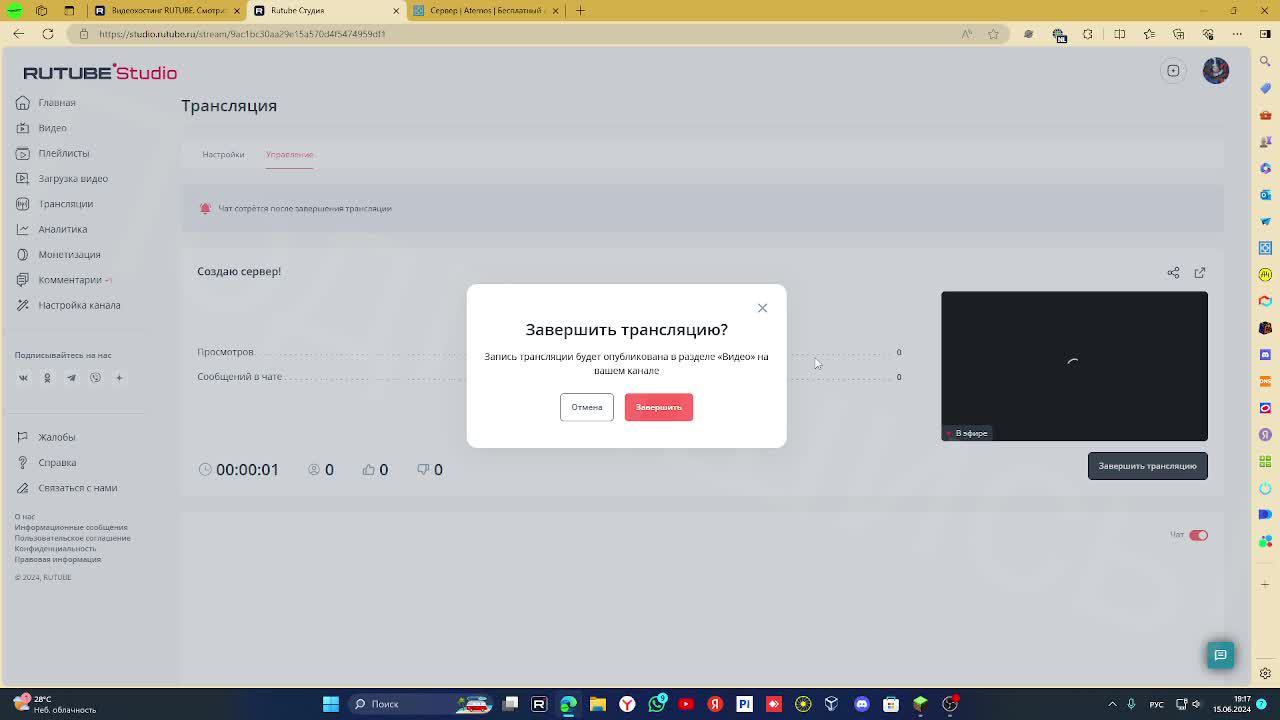Confirm with the red Завершить button

click(659, 407)
